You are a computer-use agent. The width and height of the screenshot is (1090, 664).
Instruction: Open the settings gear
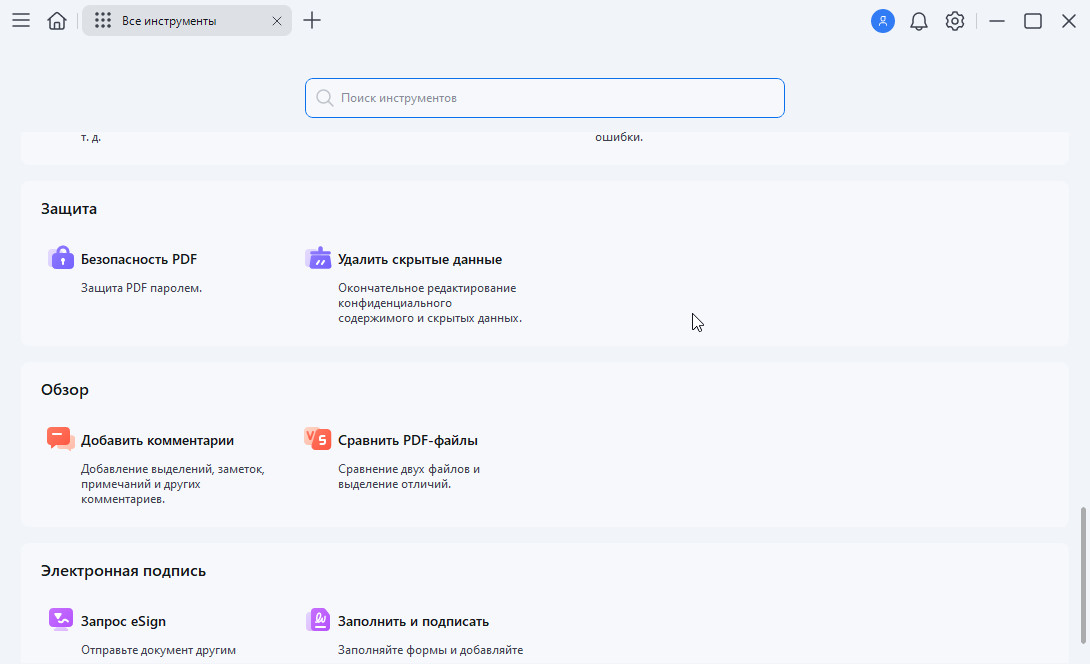coord(955,21)
